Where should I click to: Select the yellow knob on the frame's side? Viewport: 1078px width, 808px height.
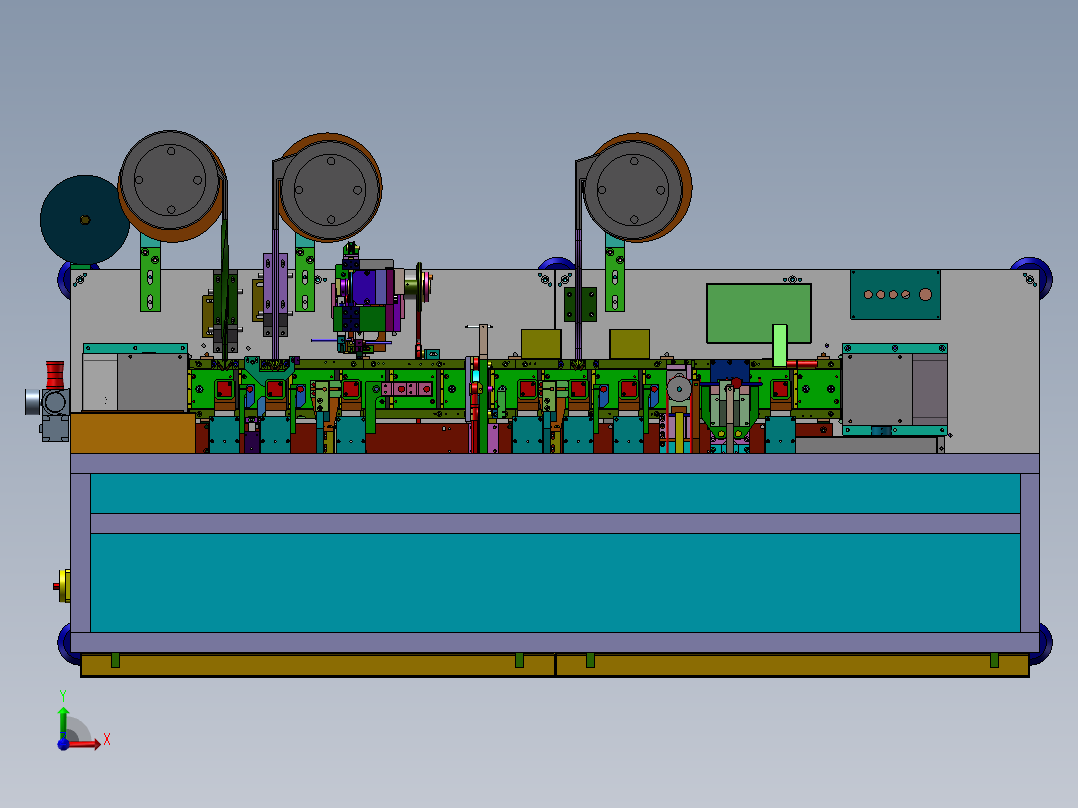(64, 586)
